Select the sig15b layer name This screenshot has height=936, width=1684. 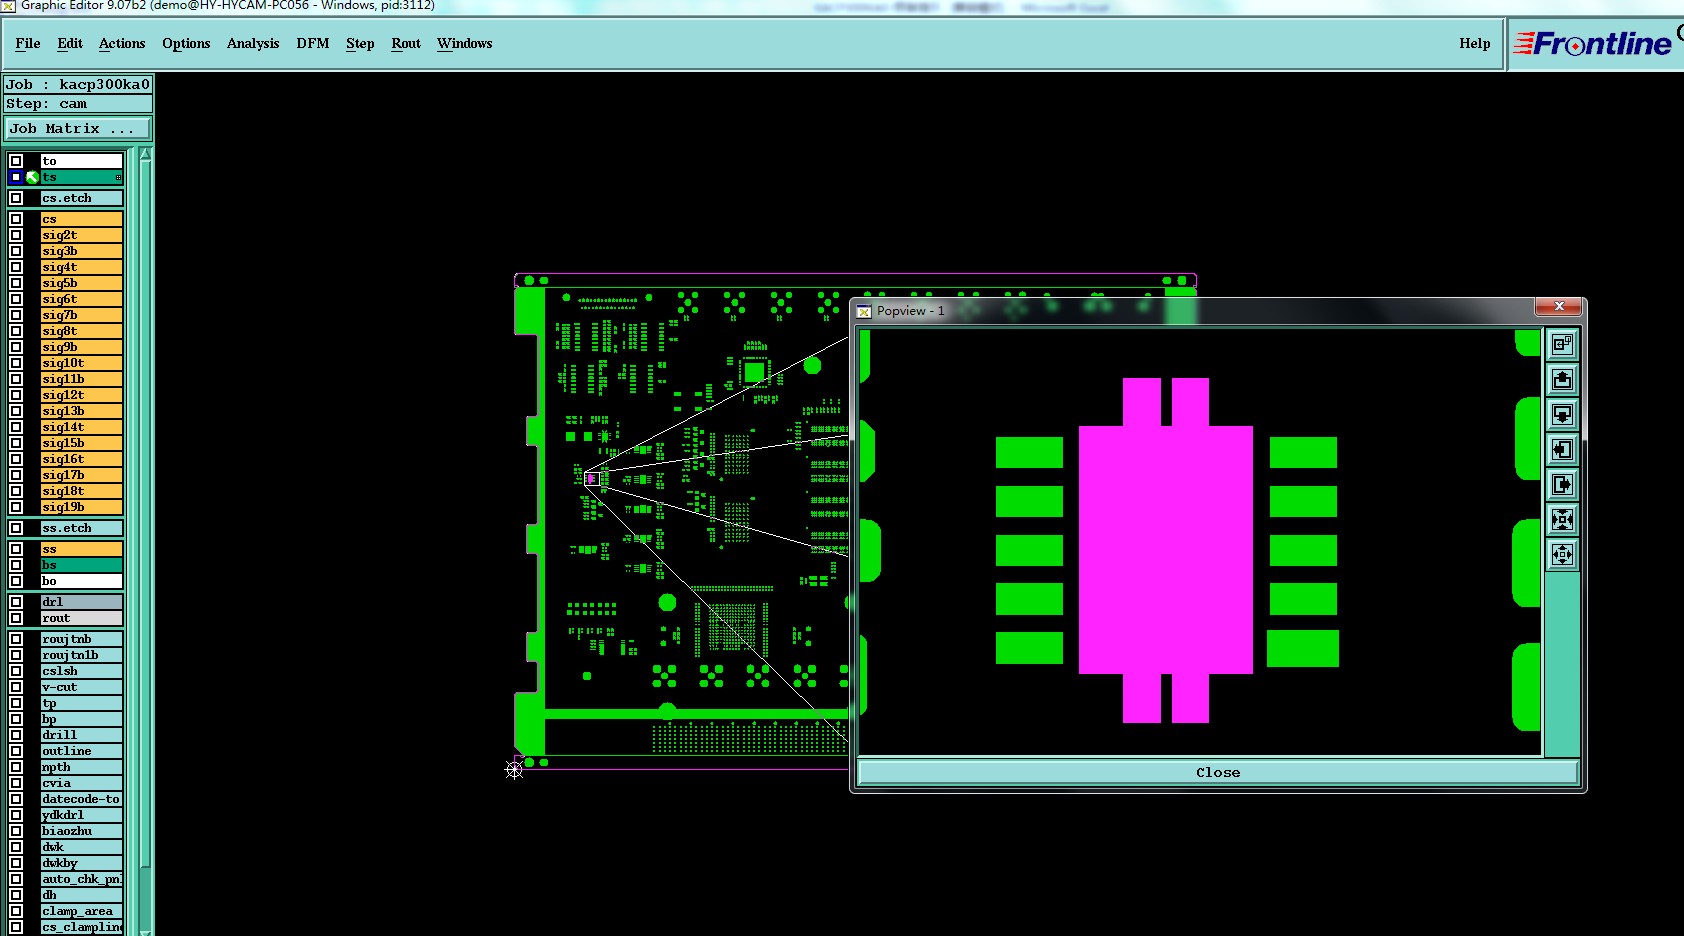coord(81,443)
